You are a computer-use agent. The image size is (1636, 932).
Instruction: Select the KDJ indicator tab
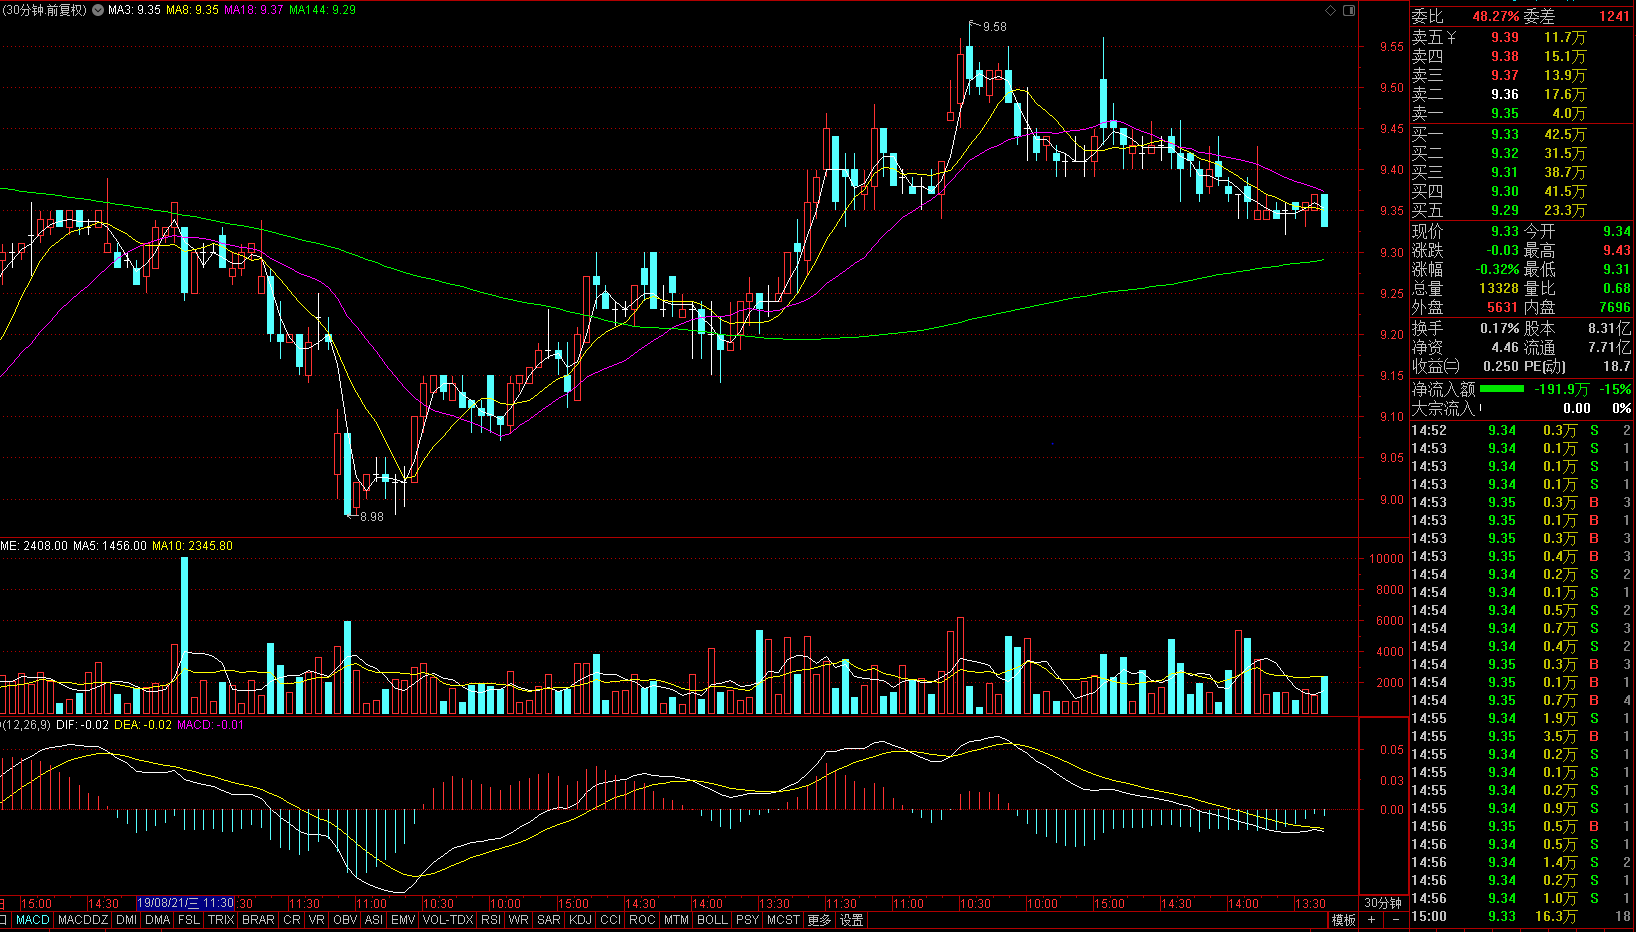(580, 920)
